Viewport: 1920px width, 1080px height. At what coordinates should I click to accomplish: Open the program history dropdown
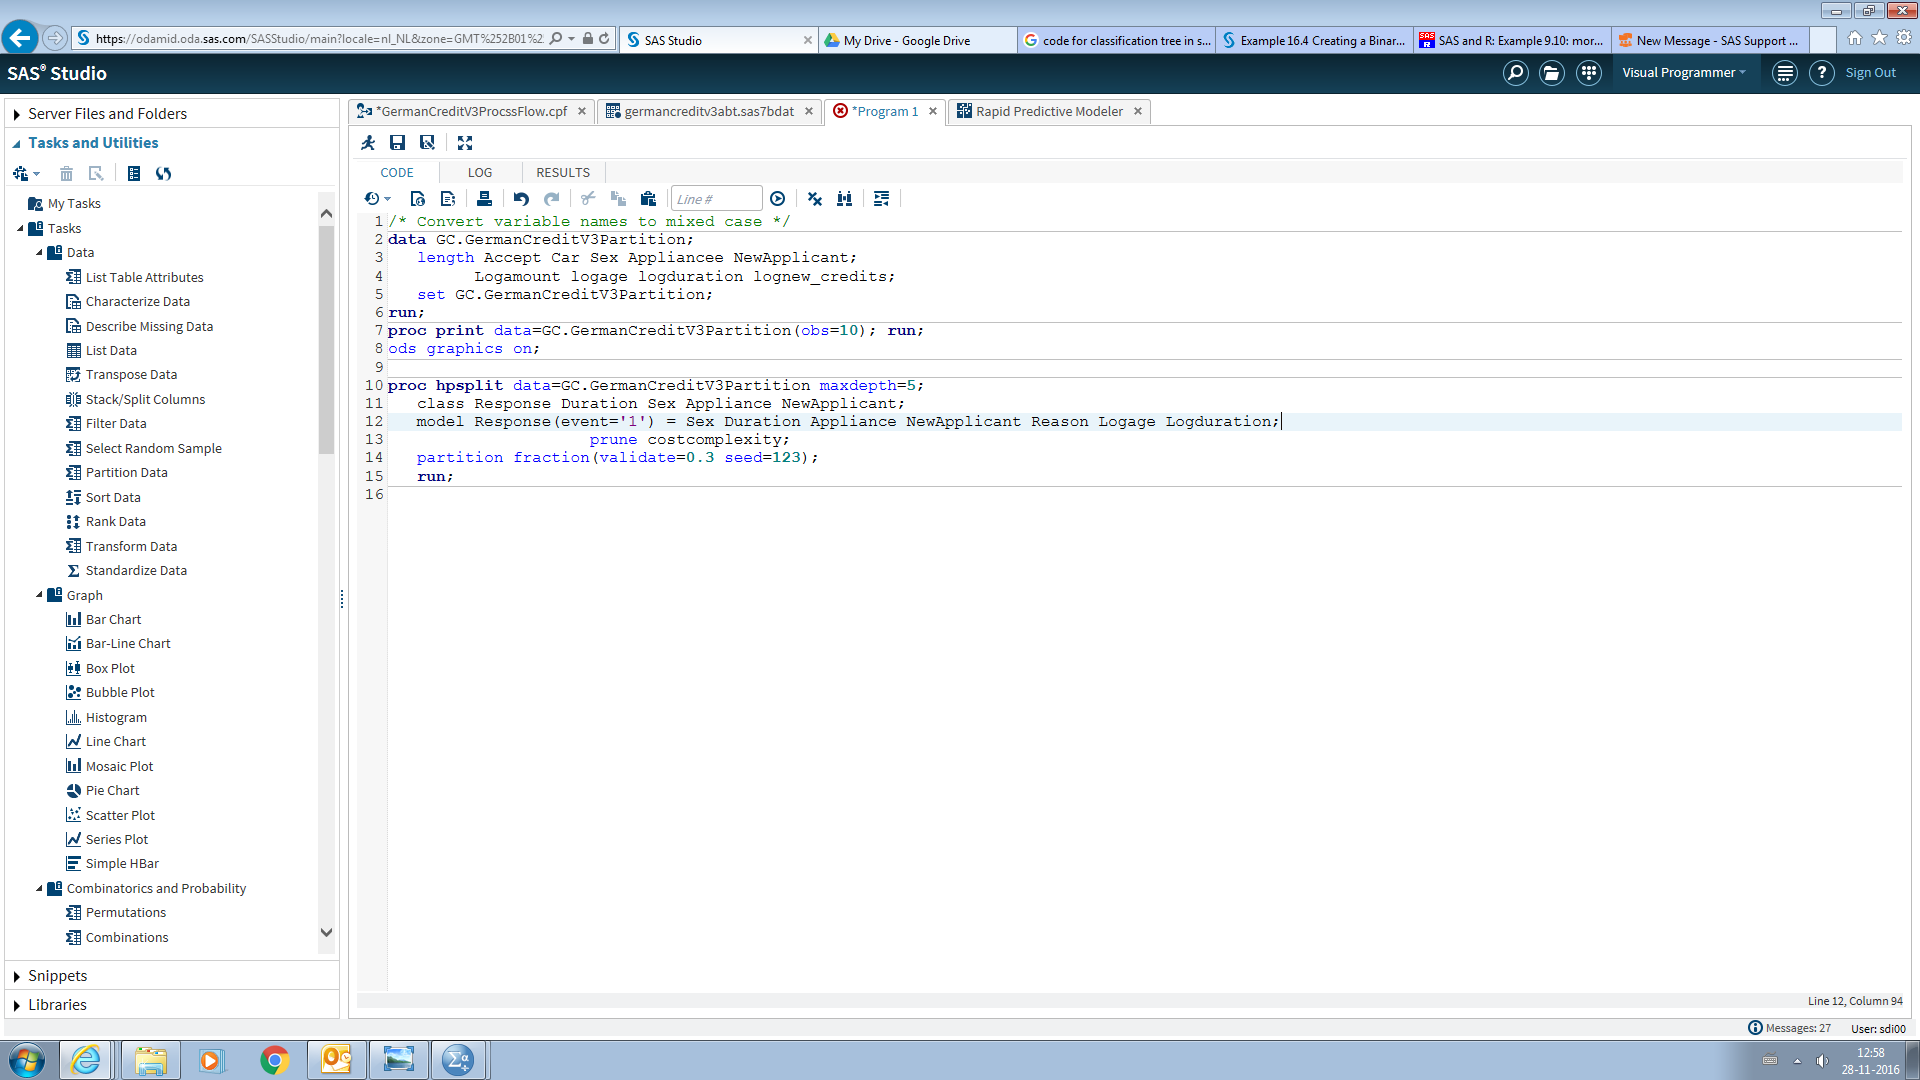[377, 199]
